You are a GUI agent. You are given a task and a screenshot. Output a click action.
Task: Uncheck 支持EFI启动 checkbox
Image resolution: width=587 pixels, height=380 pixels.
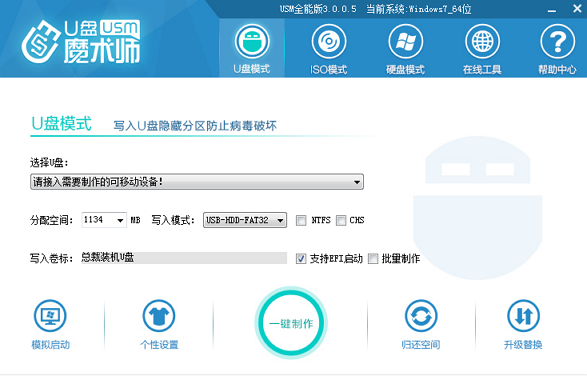coord(301,258)
